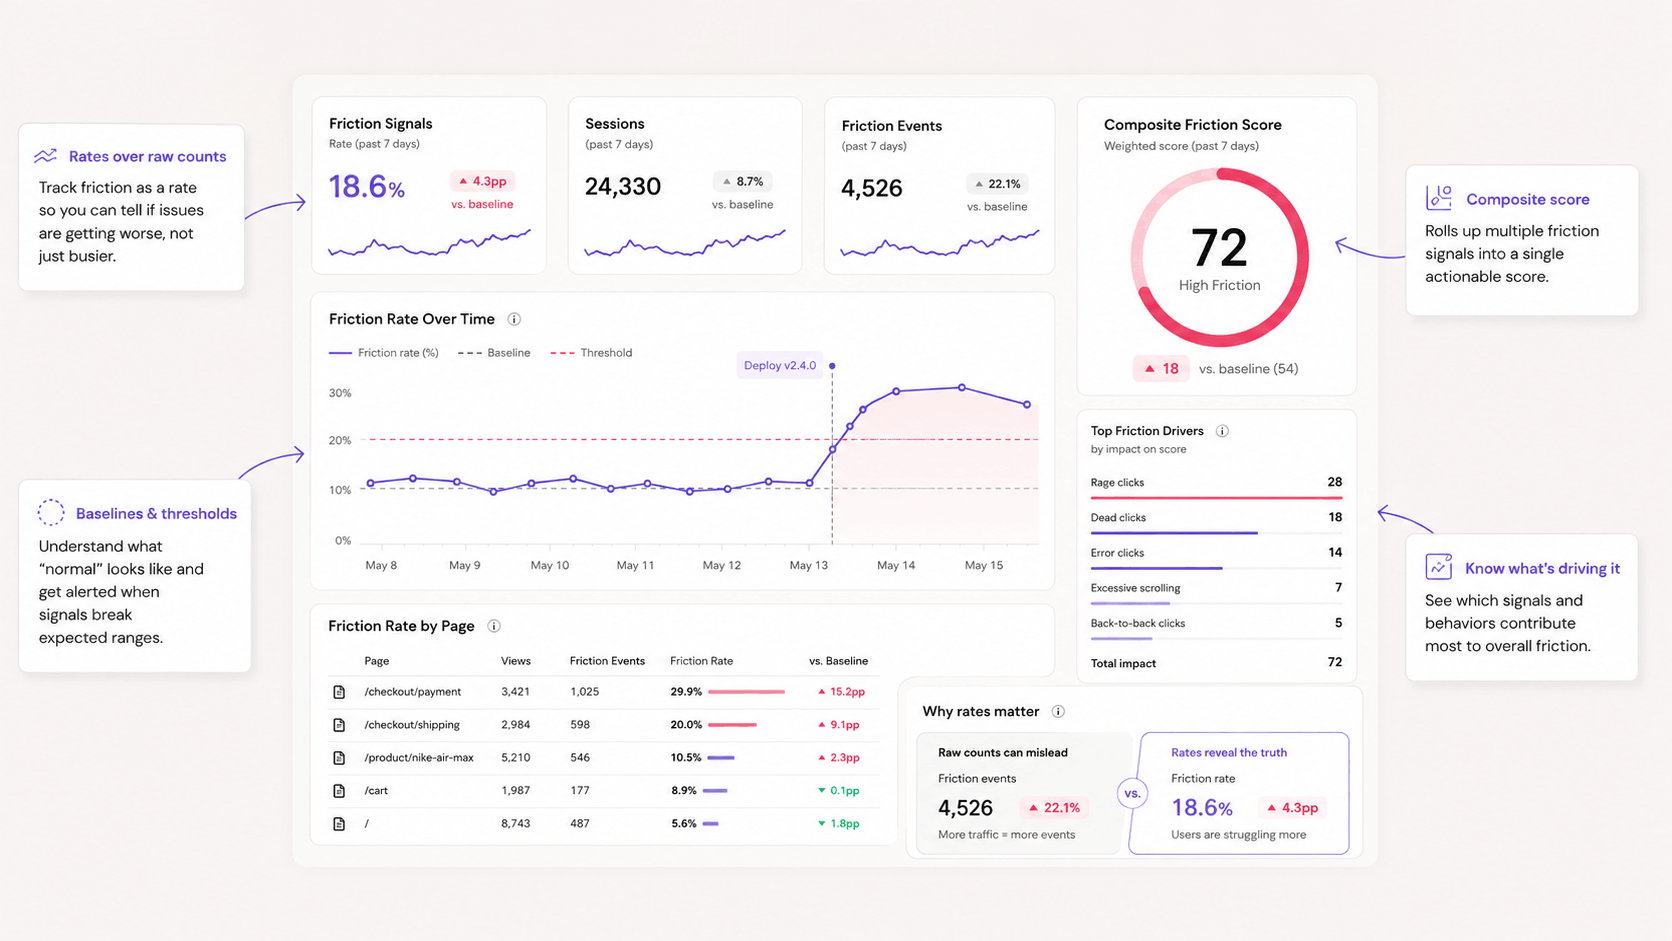Click the Sessions sparkline chart

coord(685,243)
